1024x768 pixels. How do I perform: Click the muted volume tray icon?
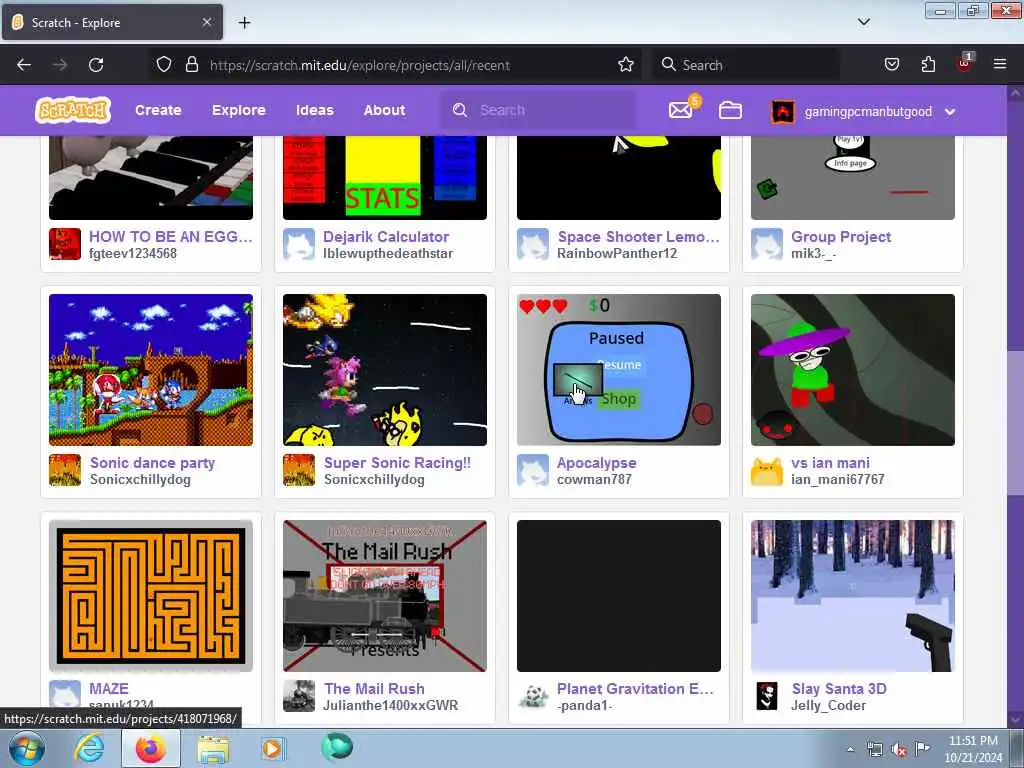899,749
